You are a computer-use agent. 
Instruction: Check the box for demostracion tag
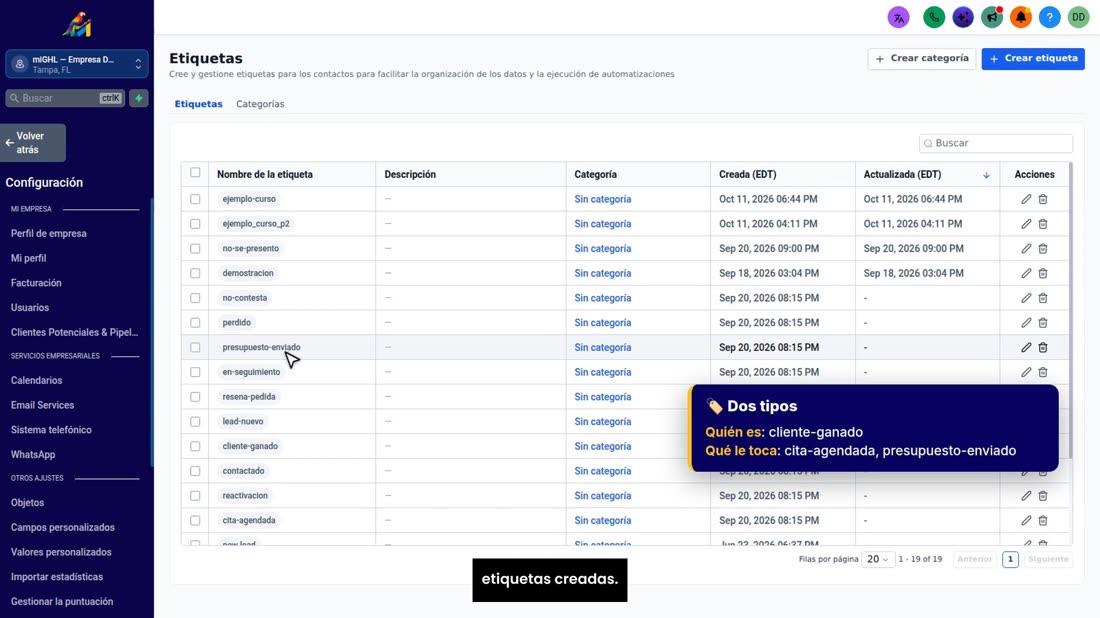(195, 273)
